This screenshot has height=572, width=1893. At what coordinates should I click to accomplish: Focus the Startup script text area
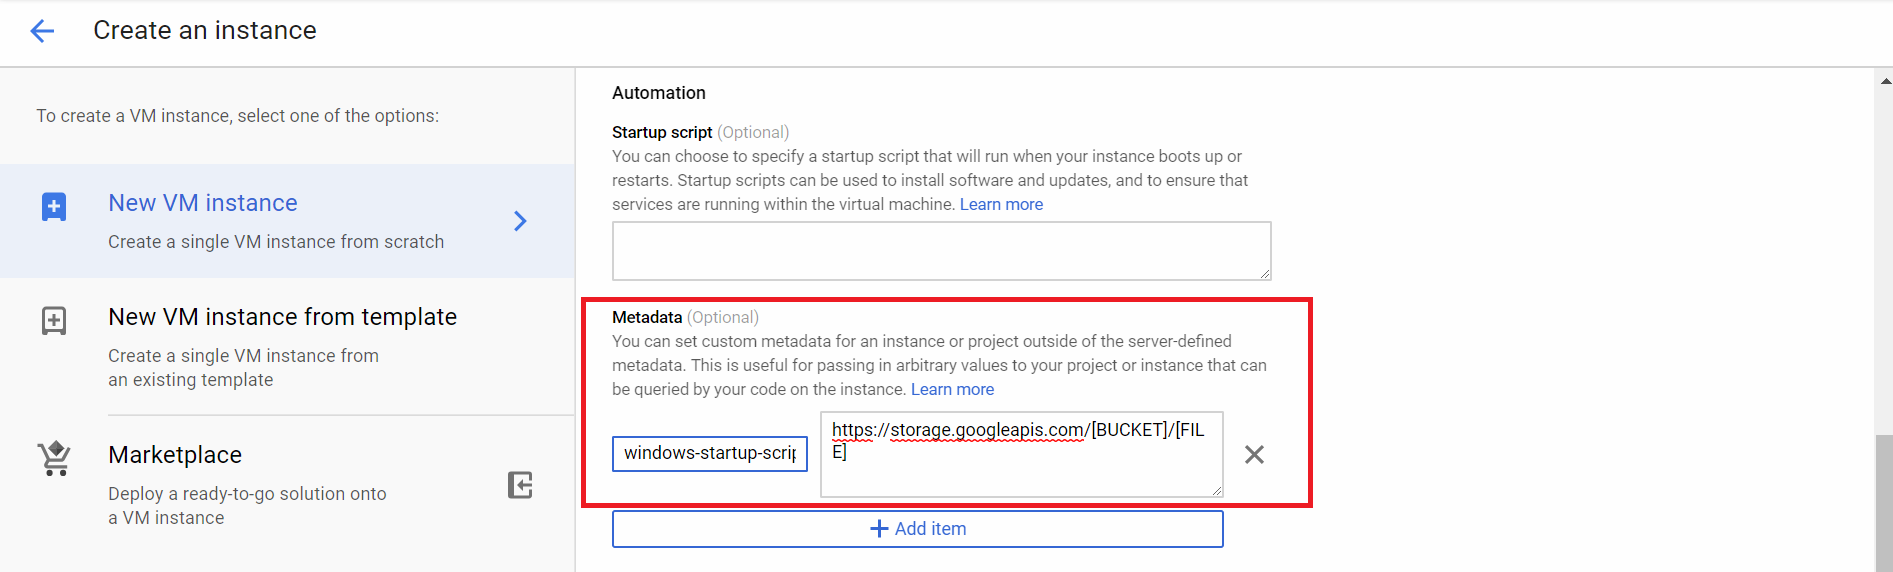(x=940, y=251)
